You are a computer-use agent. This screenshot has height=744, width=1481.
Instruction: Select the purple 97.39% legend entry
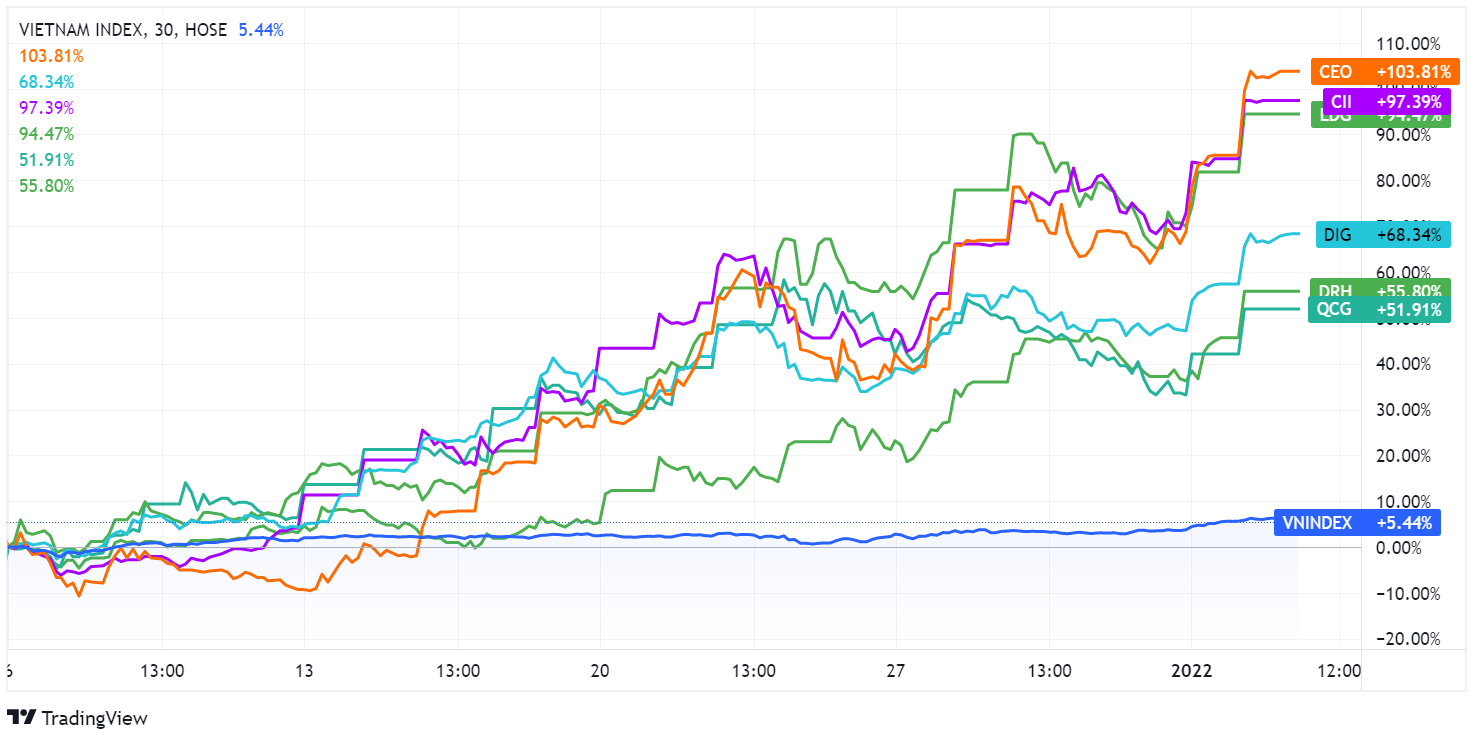(43, 108)
